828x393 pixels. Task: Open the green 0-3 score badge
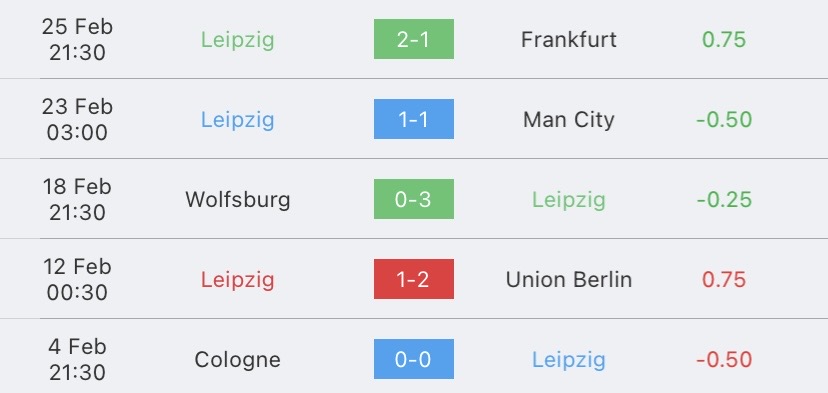coord(413,199)
